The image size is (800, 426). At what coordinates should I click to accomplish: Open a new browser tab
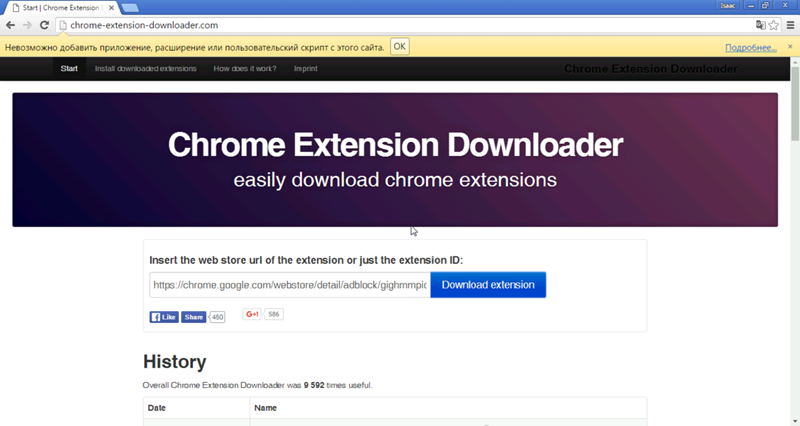pos(130,8)
